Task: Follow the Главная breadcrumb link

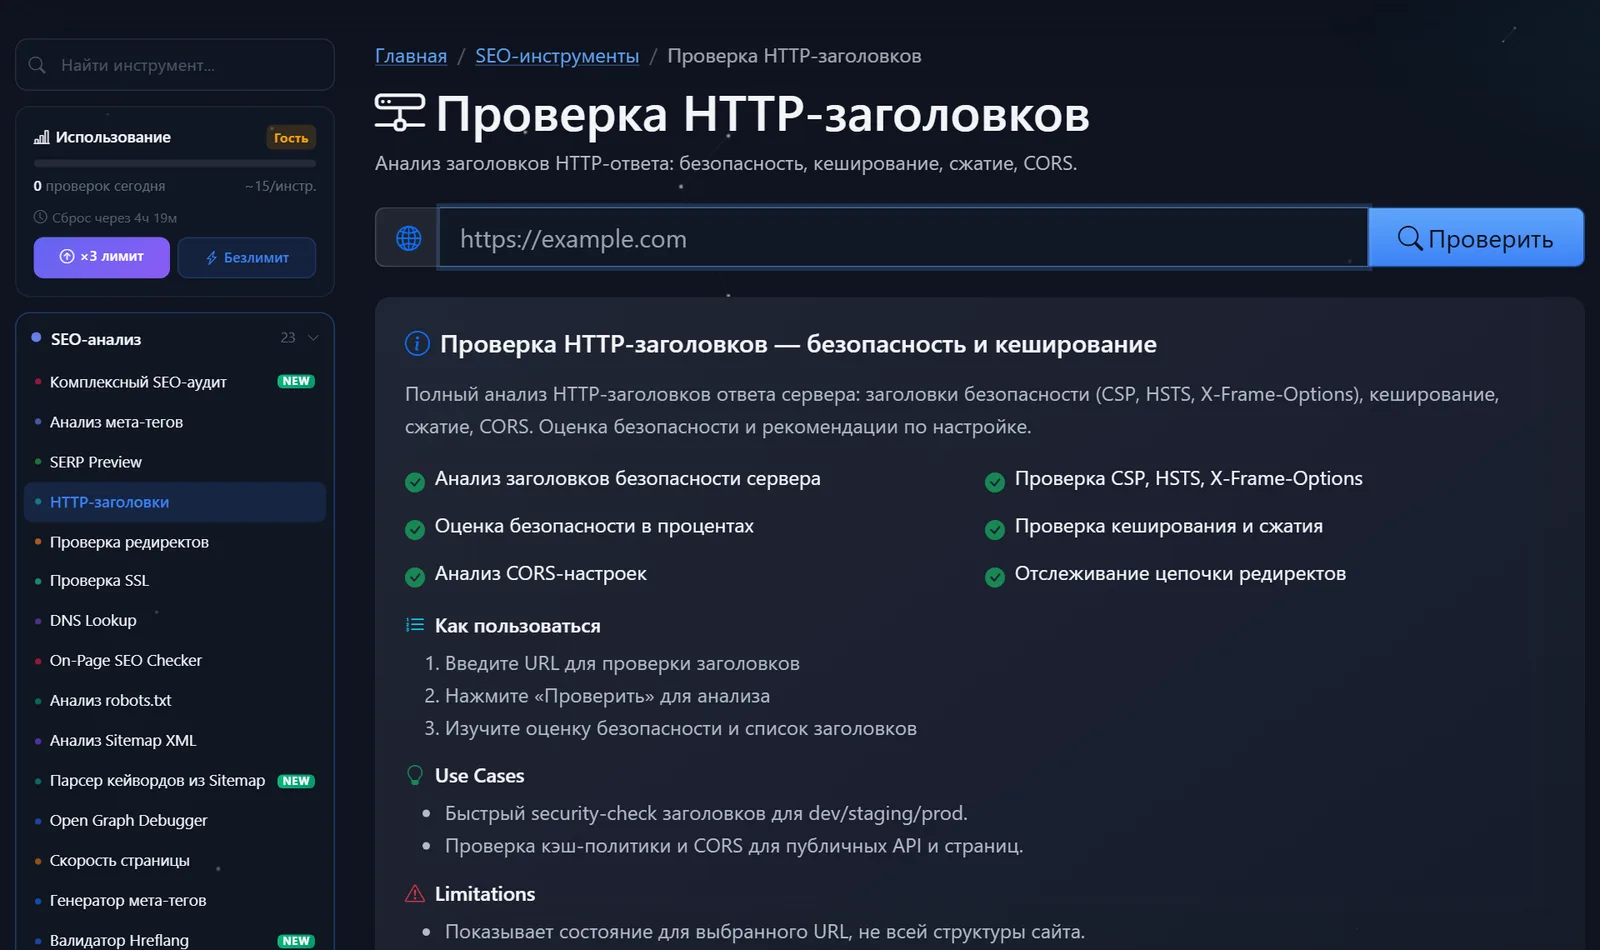Action: 411,56
